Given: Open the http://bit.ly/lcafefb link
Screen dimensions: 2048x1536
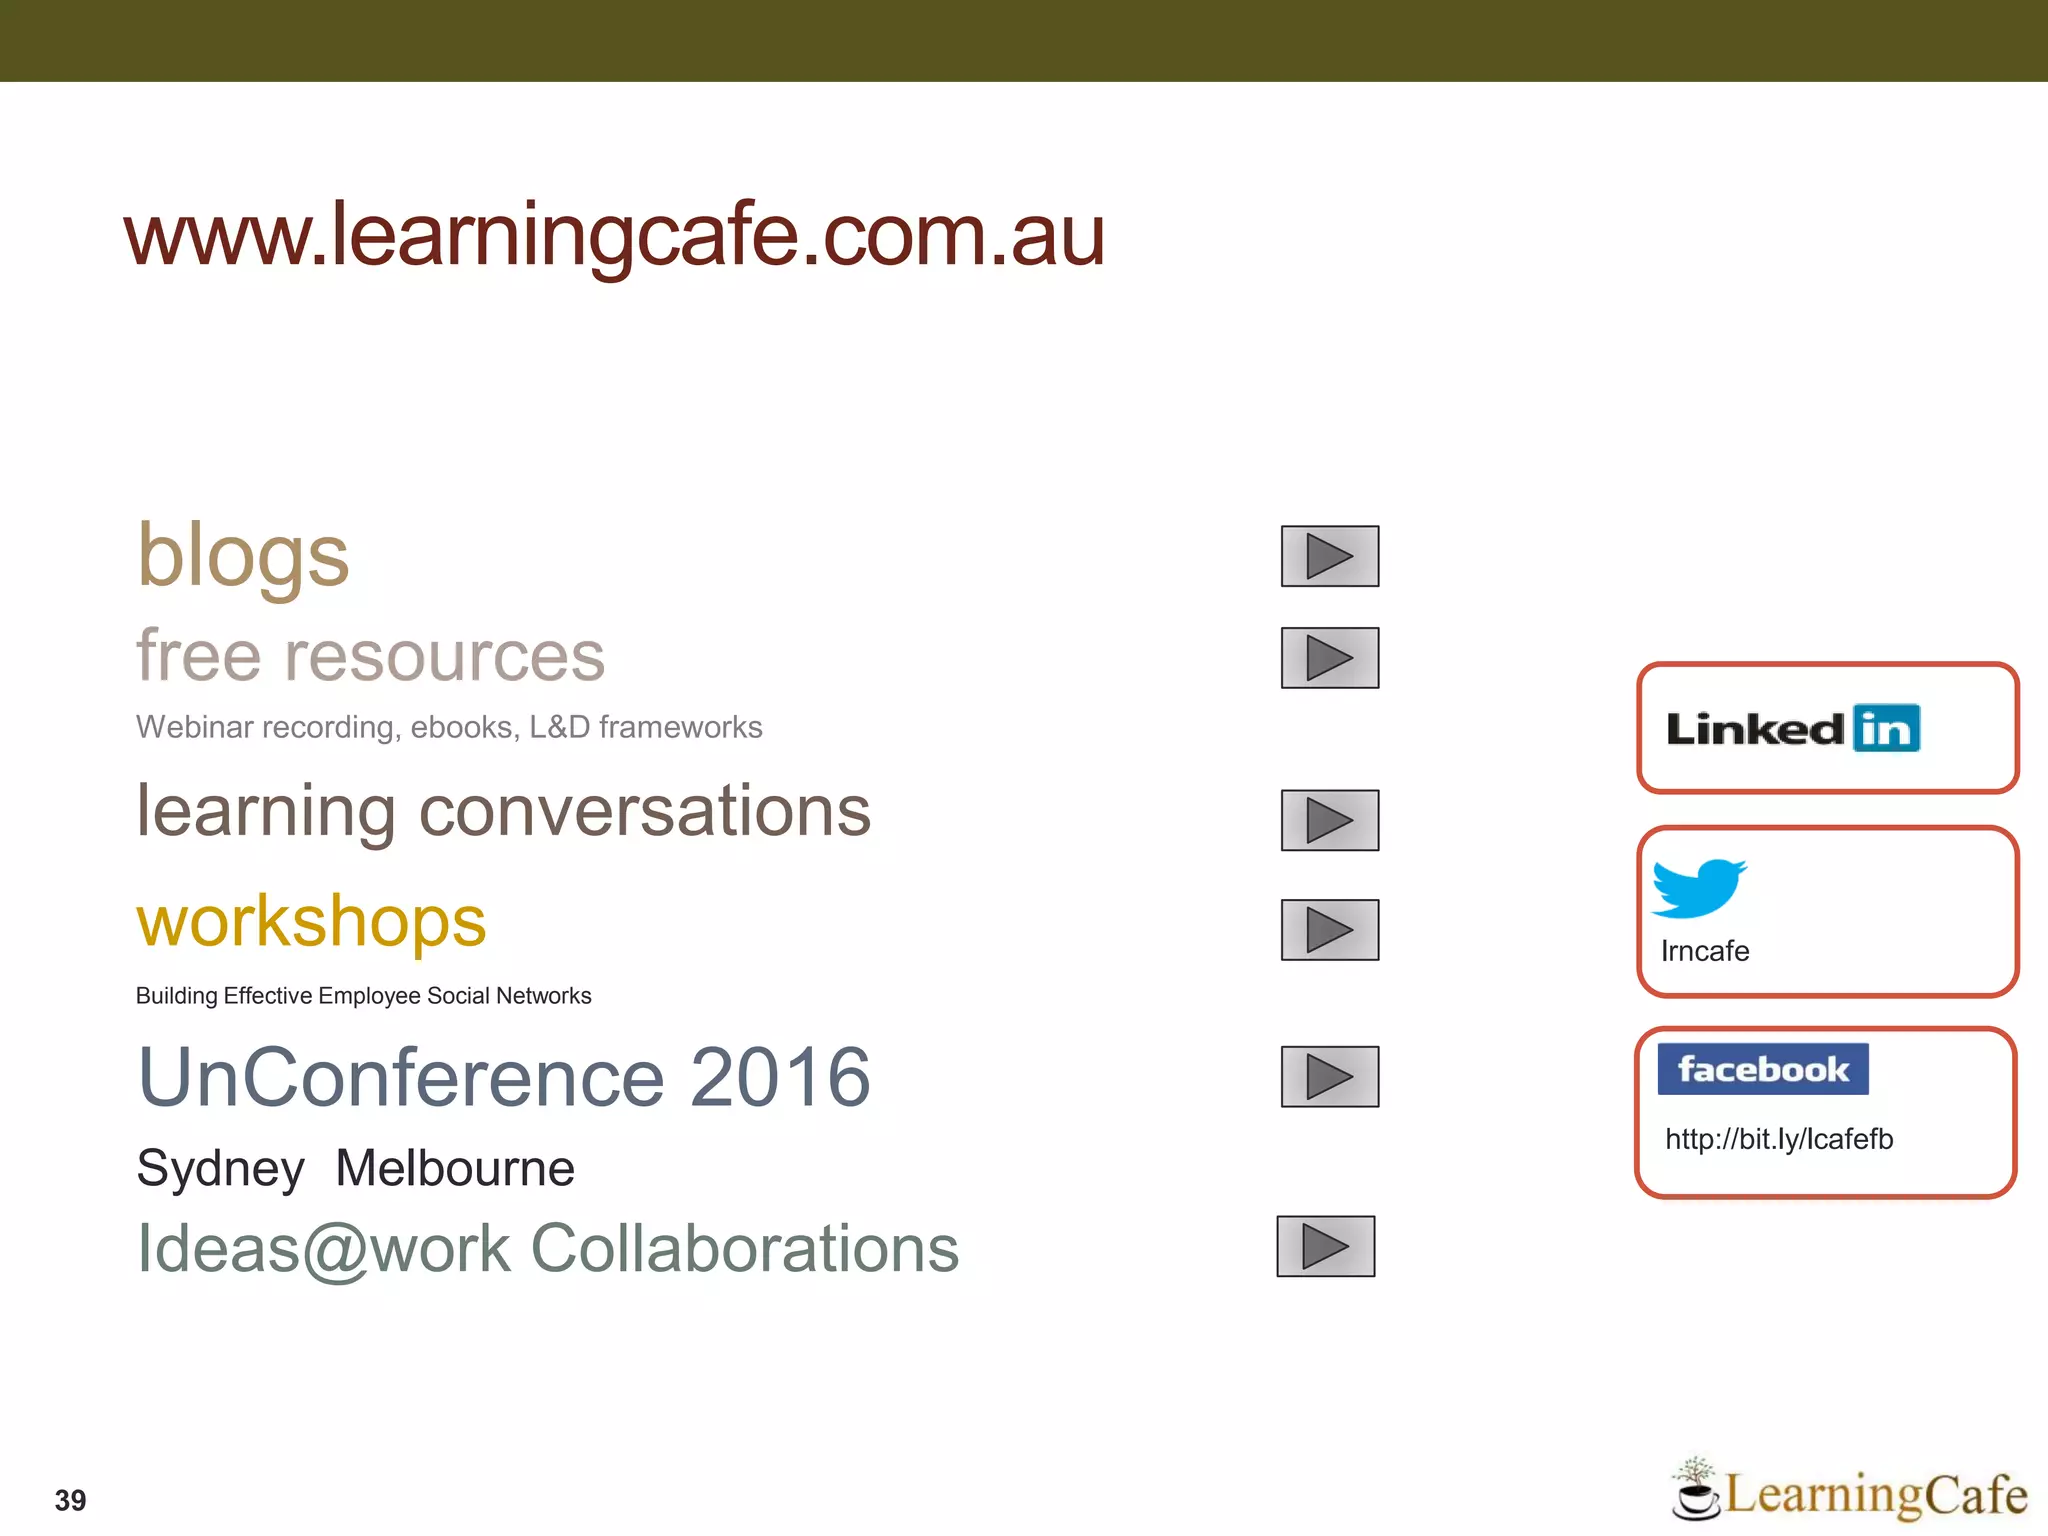Looking at the screenshot, I should pyautogui.click(x=1779, y=1139).
